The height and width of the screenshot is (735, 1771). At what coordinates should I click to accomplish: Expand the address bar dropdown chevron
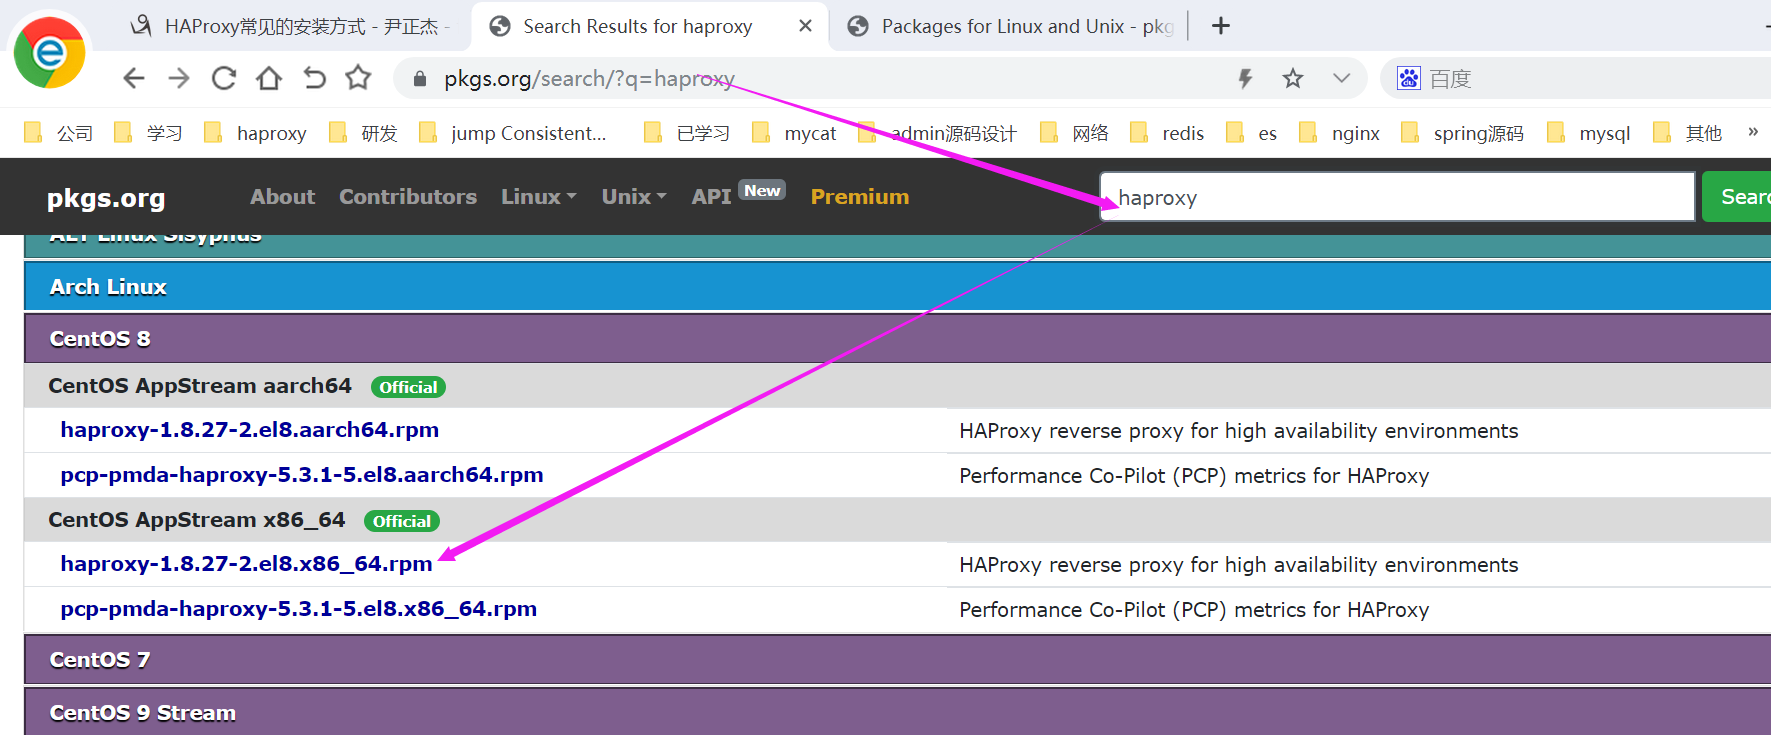point(1341,78)
